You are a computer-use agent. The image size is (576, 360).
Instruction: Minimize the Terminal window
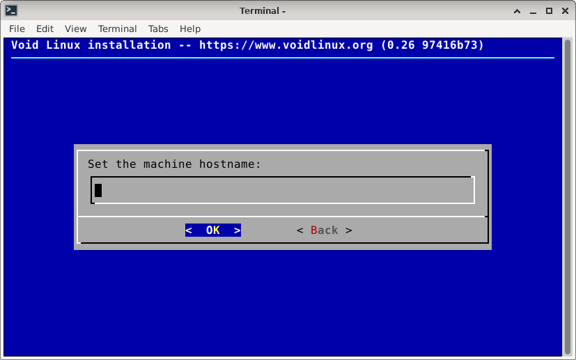tap(533, 11)
